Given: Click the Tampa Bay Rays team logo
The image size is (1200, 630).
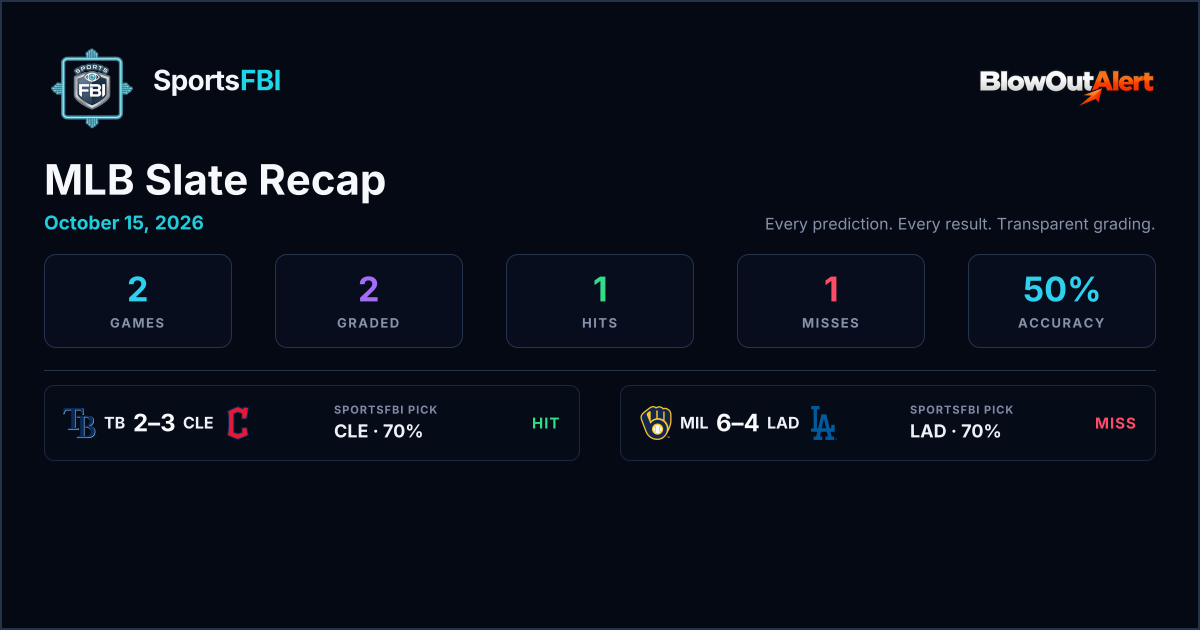Looking at the screenshot, I should 79,423.
